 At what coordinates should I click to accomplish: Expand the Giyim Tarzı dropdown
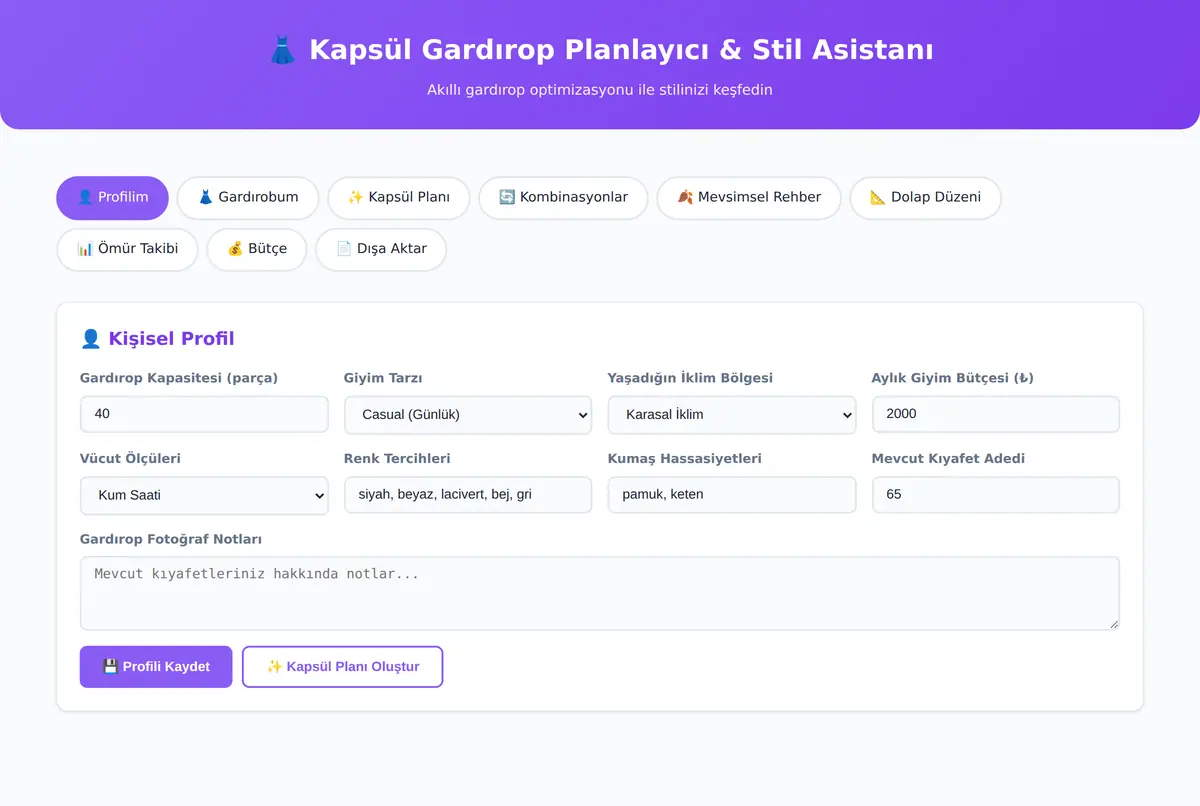468,415
